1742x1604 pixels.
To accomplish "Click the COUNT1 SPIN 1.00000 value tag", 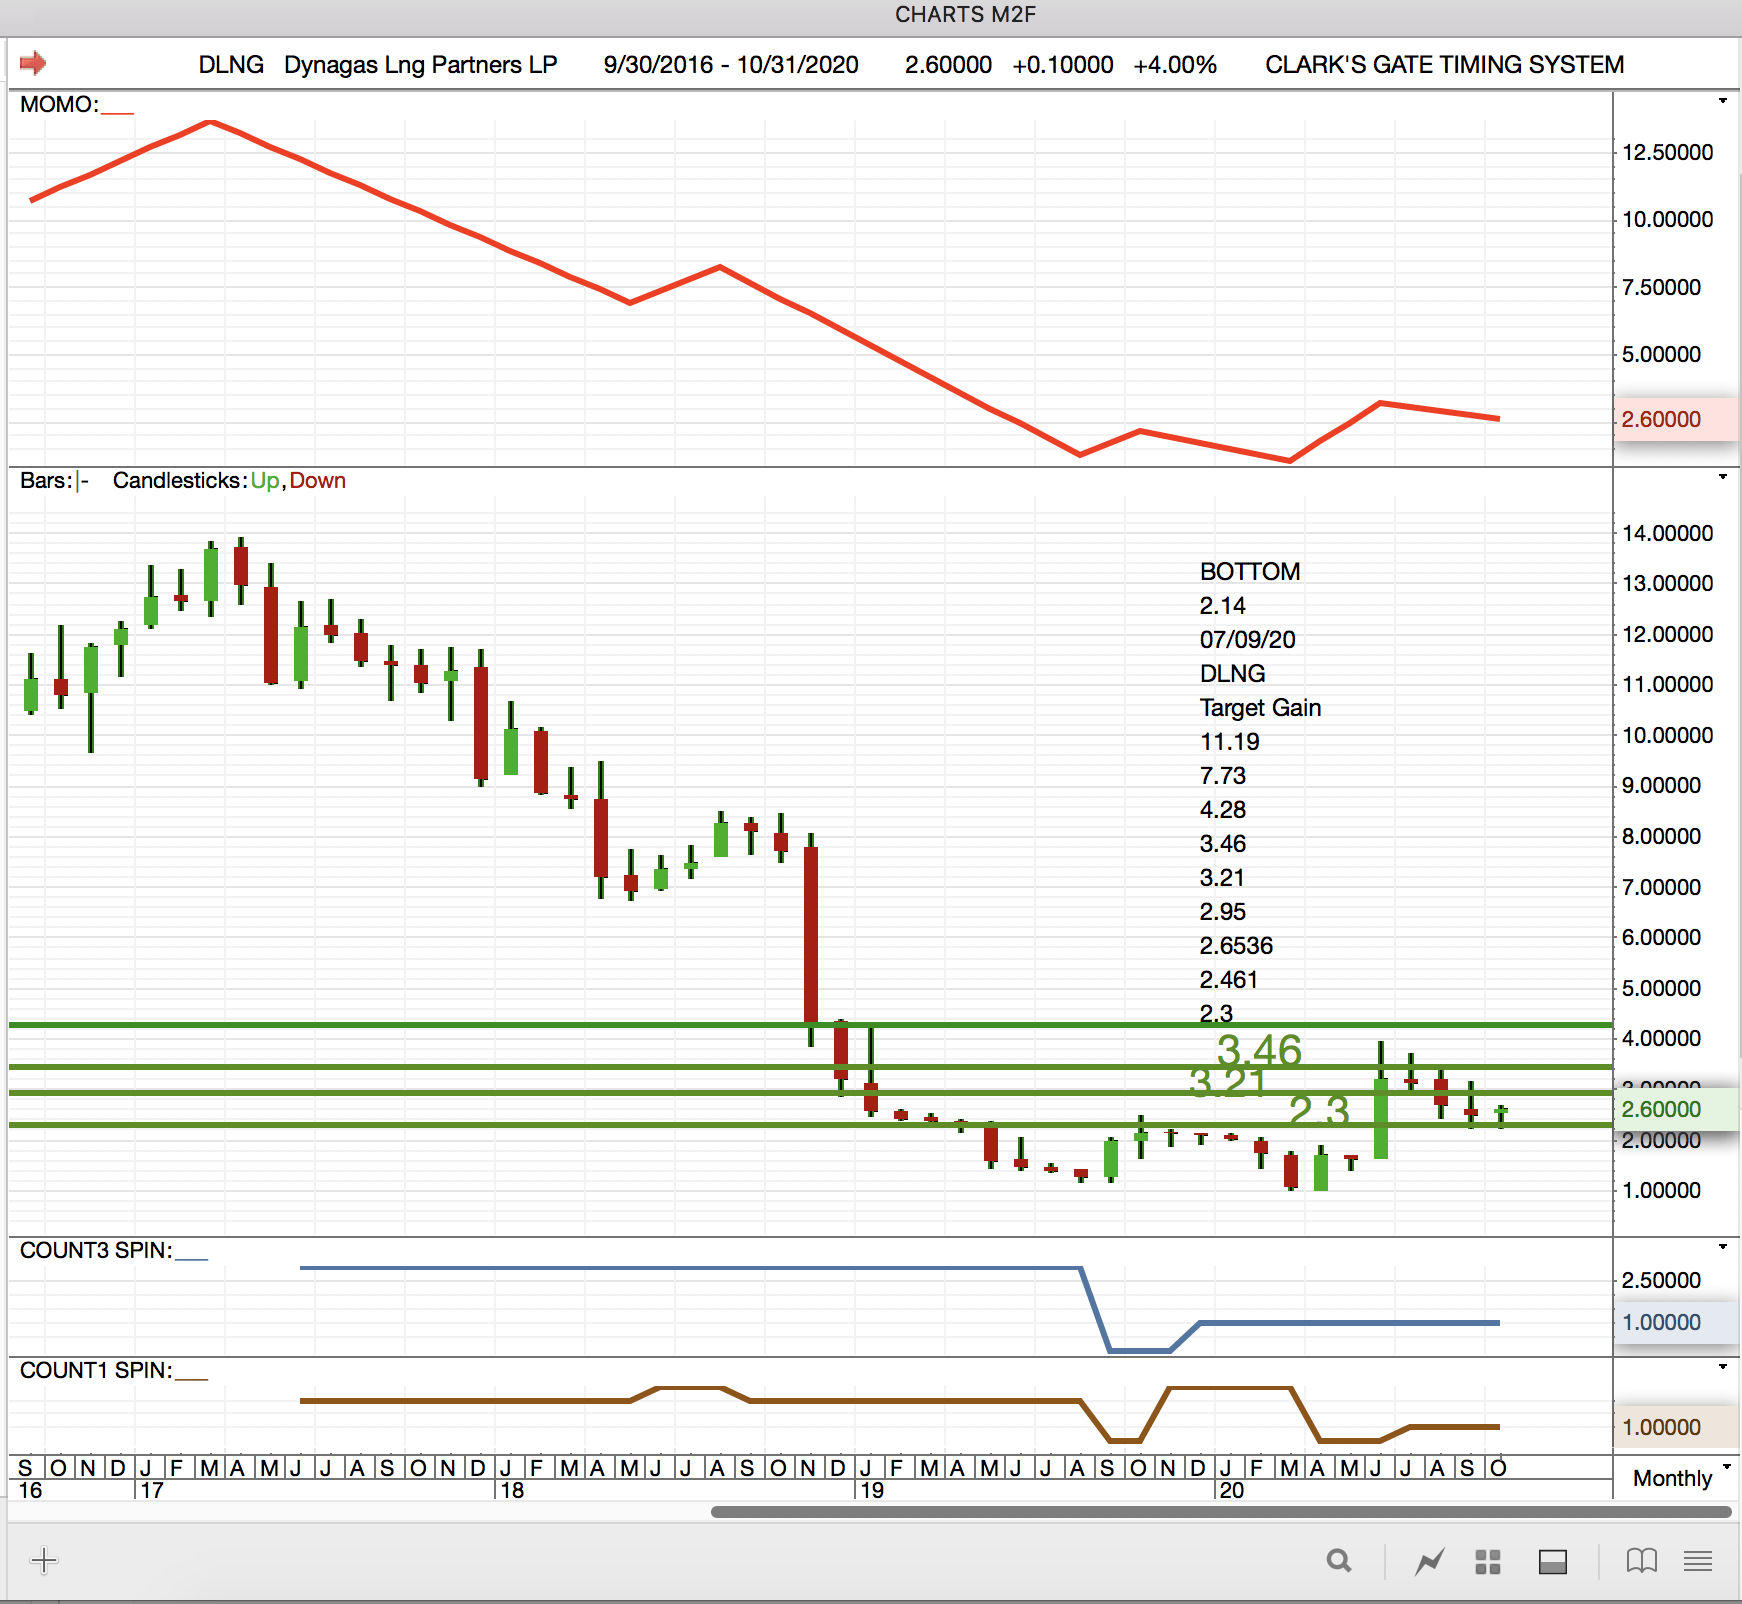I will (1676, 1427).
